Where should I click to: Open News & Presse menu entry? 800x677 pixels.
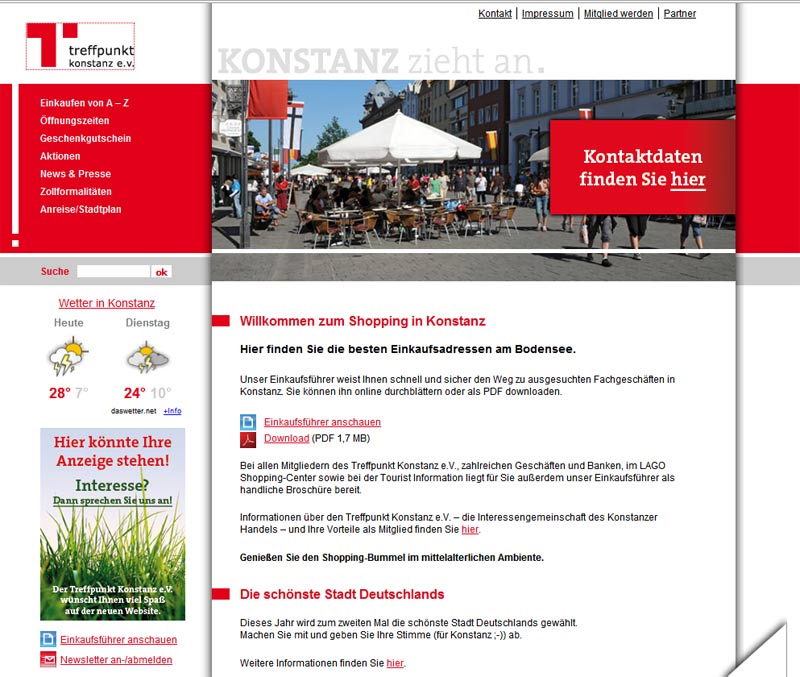pyautogui.click(x=76, y=174)
